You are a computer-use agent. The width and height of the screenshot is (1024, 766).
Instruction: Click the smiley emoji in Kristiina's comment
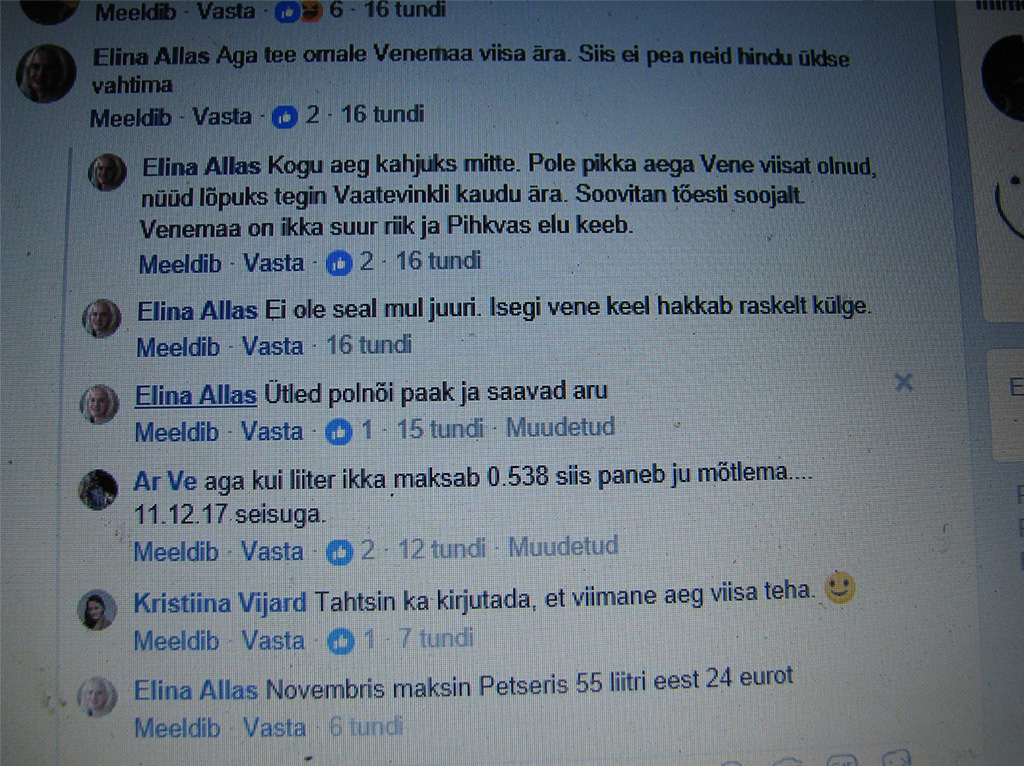(840, 587)
